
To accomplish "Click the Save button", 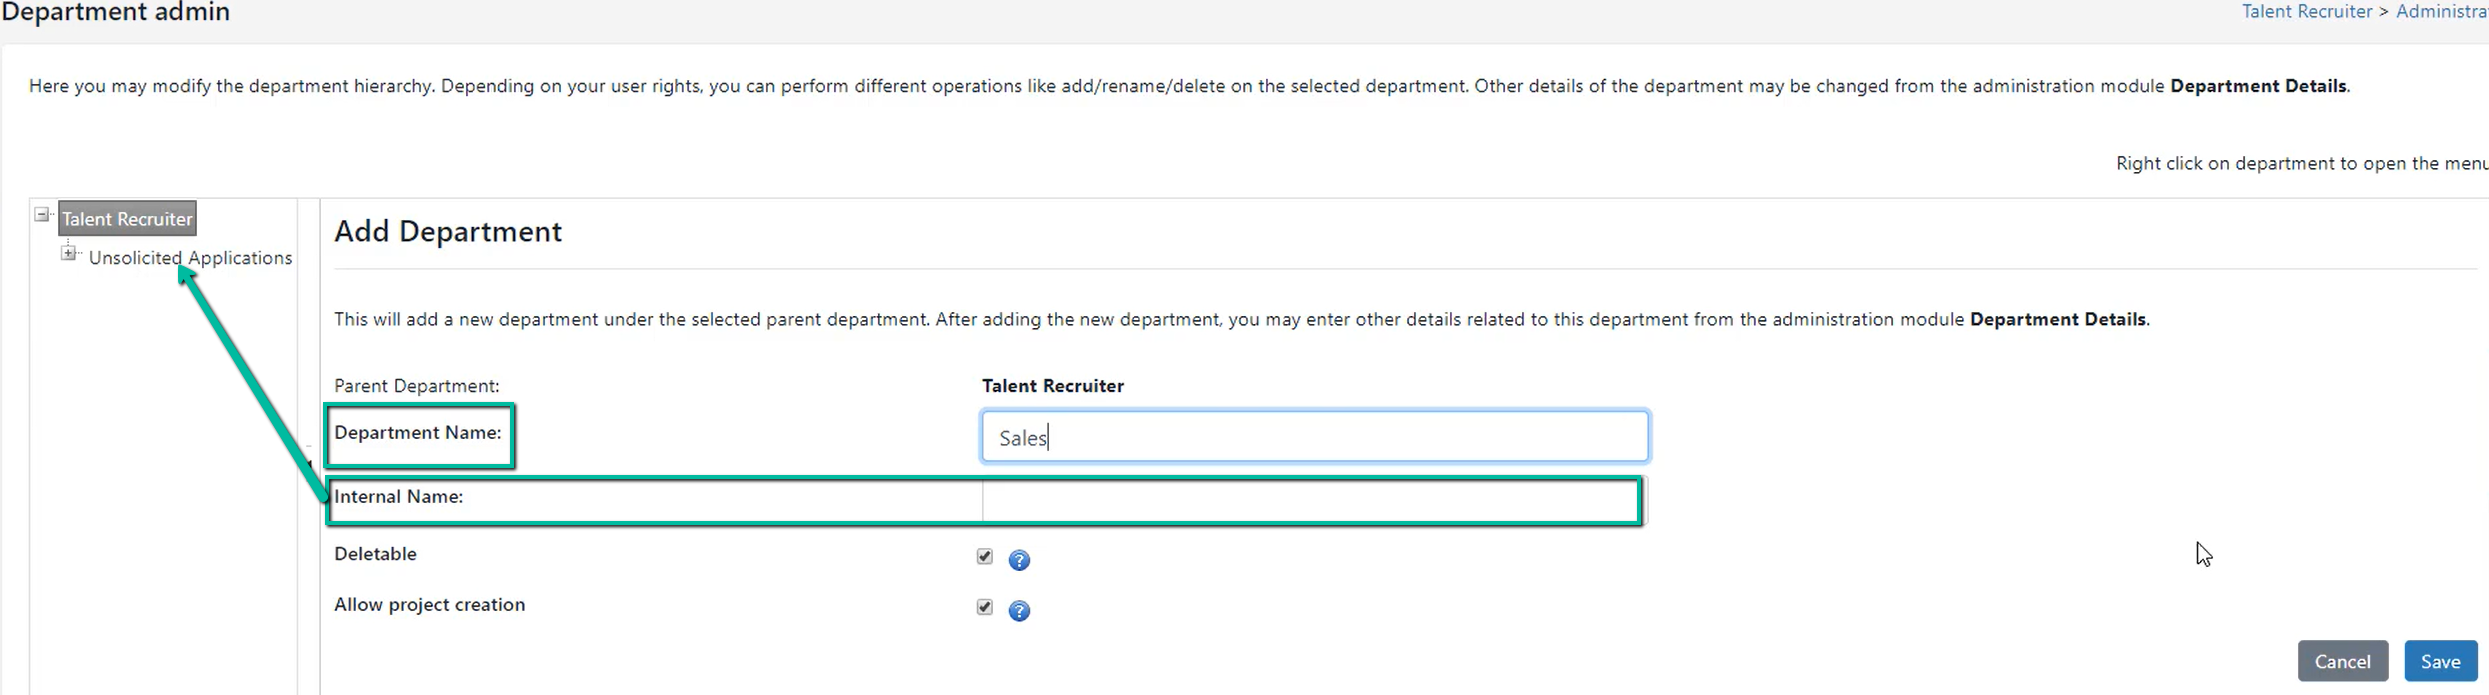I will tap(2440, 661).
